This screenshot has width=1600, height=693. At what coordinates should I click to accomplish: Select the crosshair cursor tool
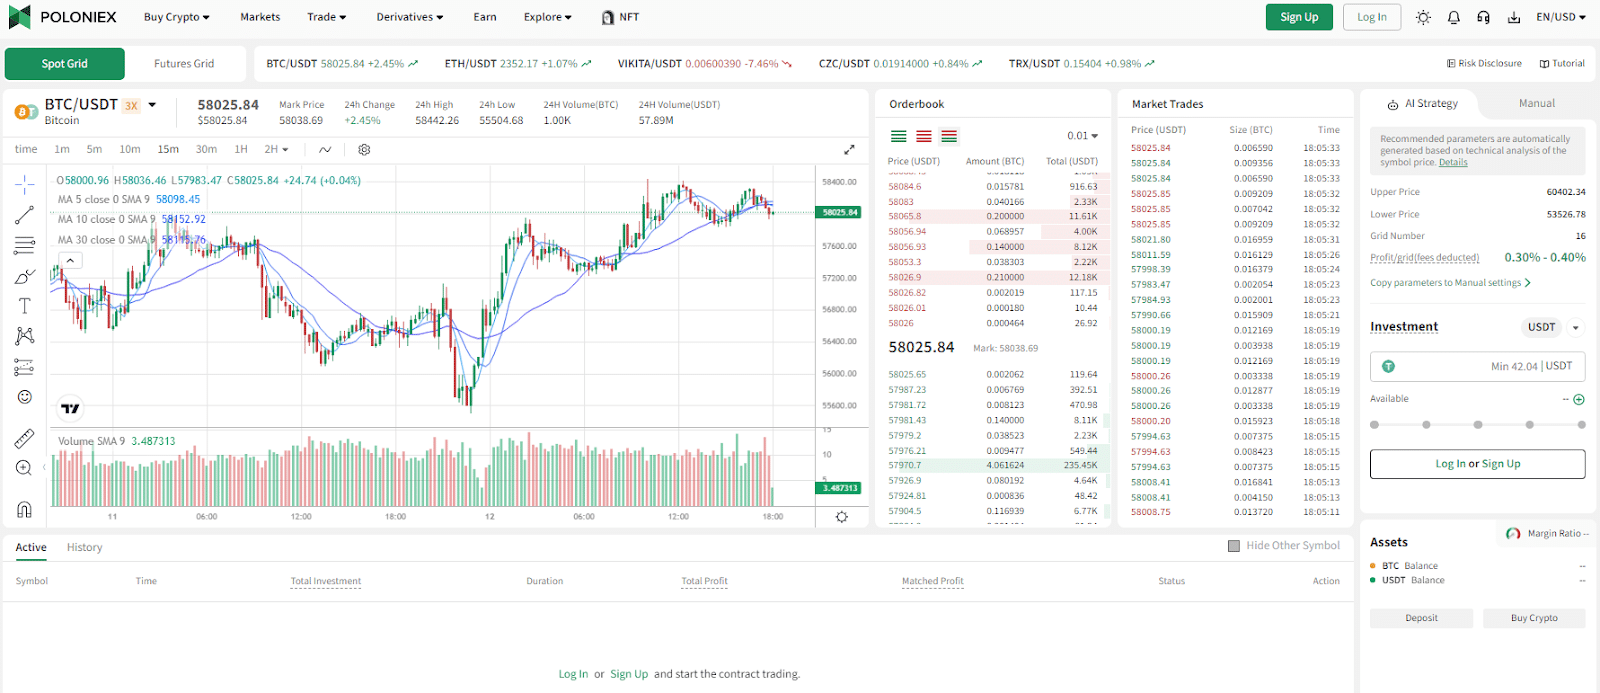point(25,184)
